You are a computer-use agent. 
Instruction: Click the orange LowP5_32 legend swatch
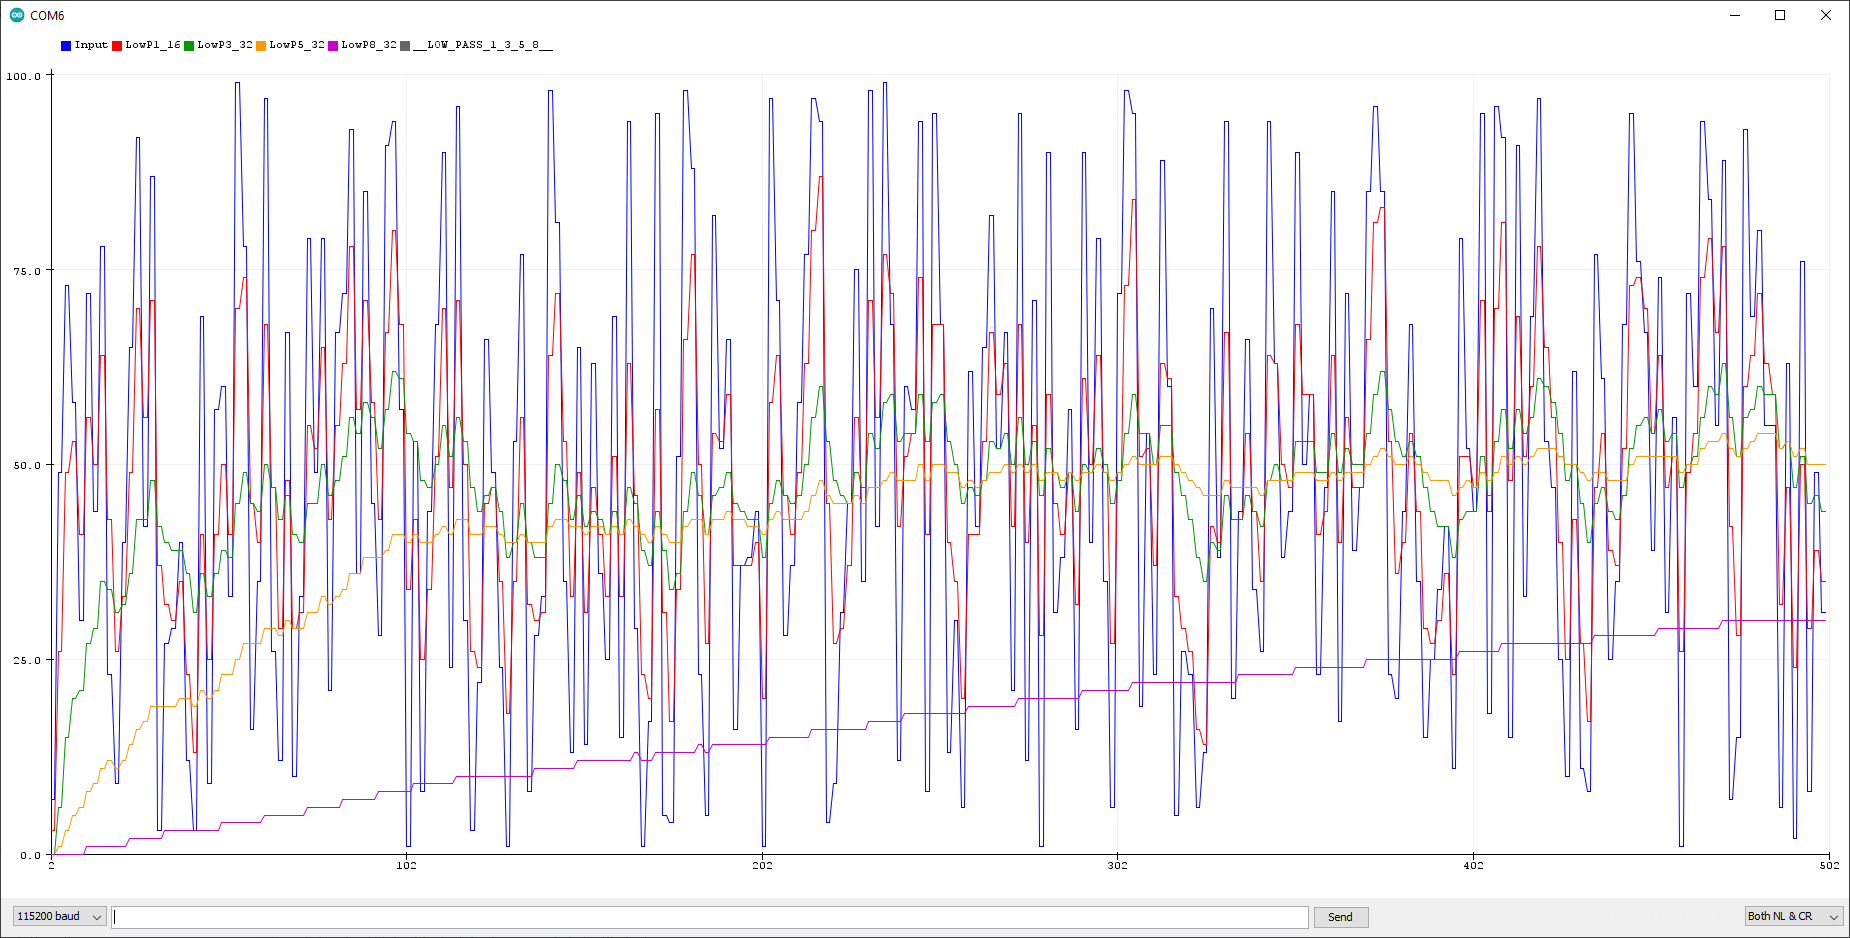261,46
